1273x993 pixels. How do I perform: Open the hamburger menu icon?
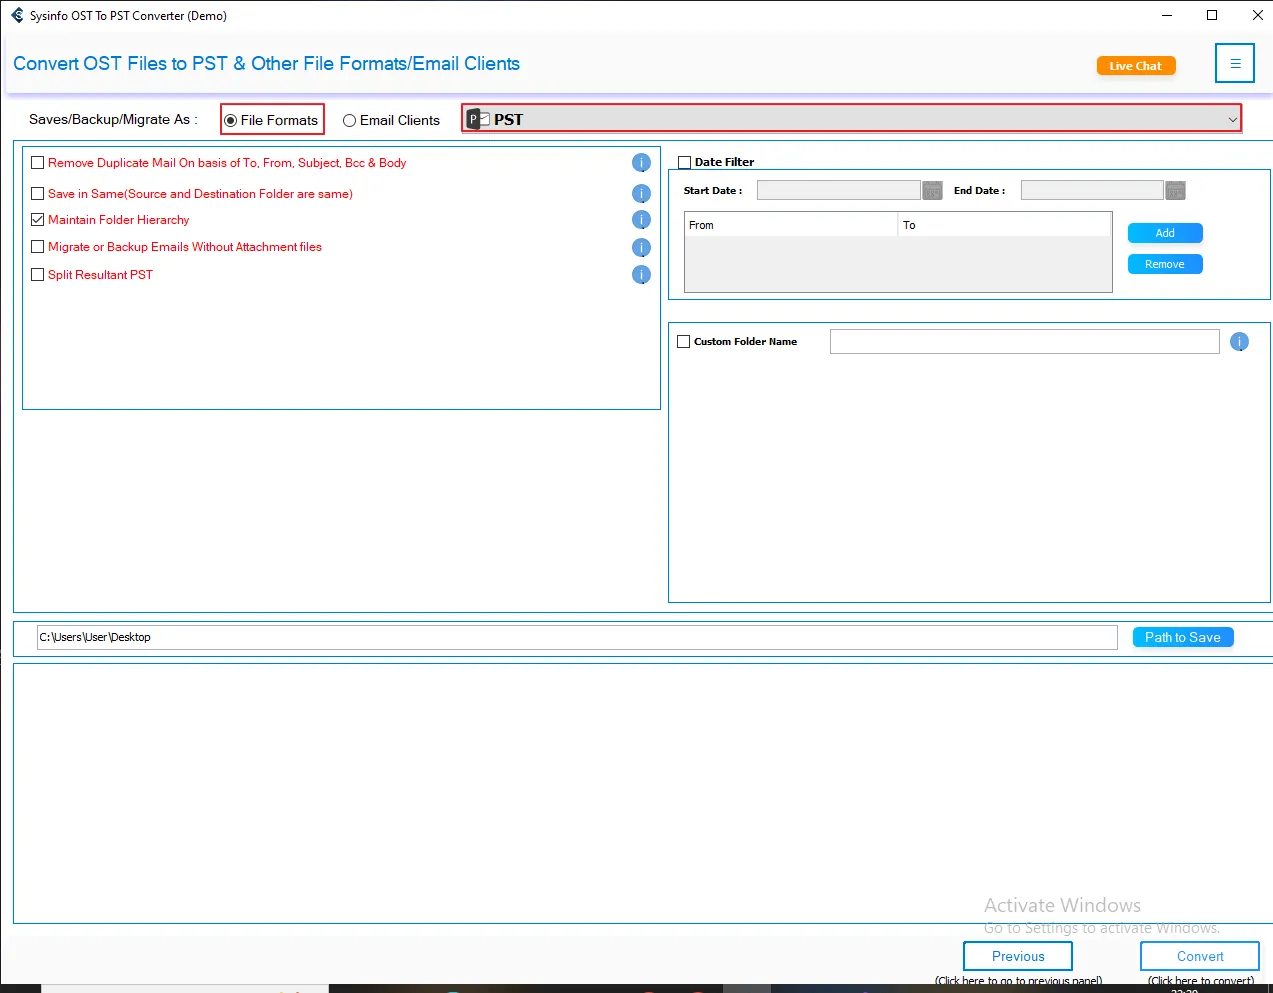1235,63
